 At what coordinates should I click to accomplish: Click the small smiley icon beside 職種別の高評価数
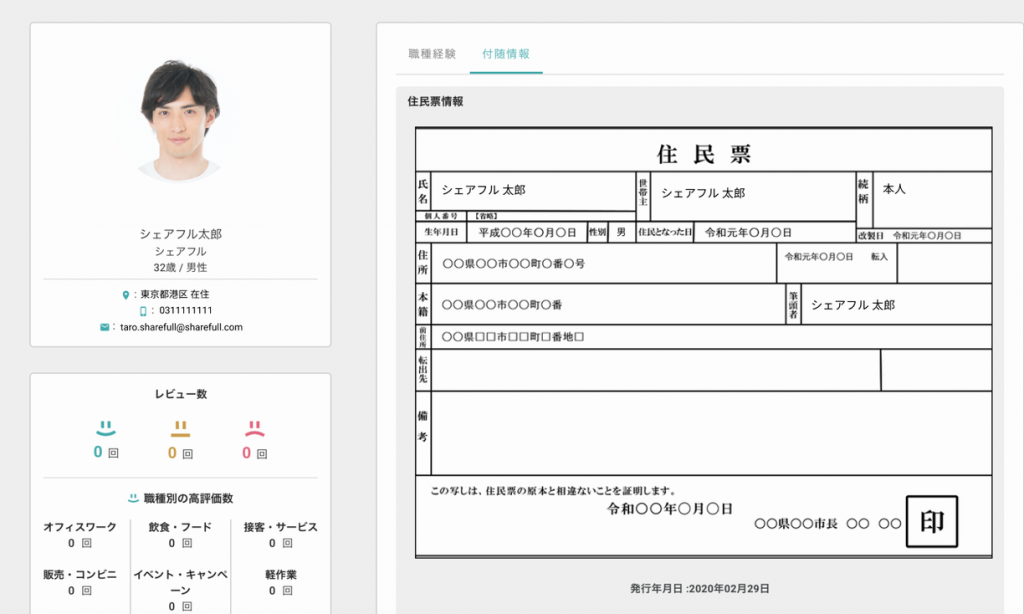[x=133, y=498]
